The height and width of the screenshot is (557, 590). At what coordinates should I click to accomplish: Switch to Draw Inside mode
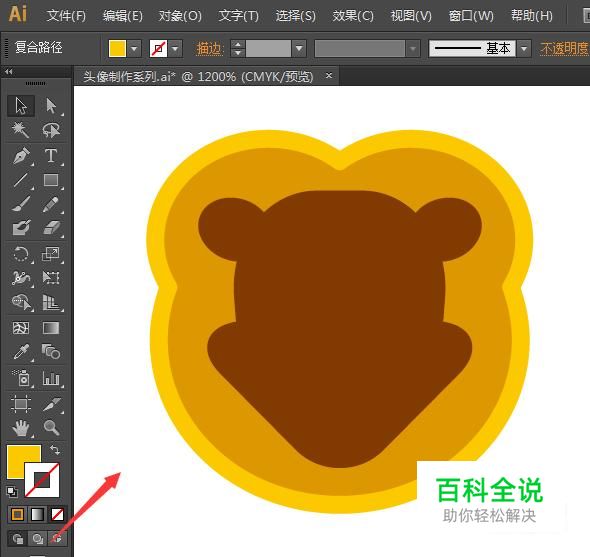click(x=57, y=539)
